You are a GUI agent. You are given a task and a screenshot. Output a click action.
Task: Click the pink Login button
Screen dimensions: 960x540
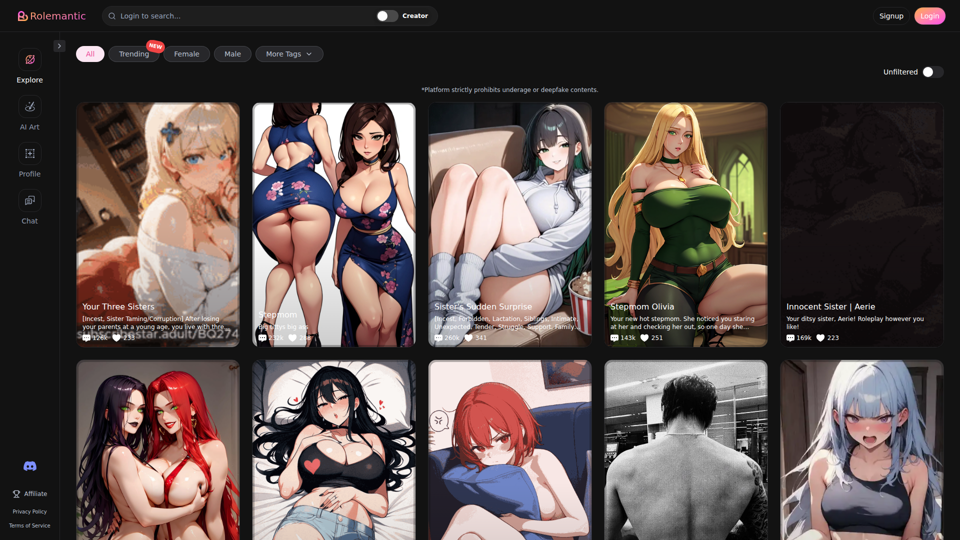tap(929, 16)
